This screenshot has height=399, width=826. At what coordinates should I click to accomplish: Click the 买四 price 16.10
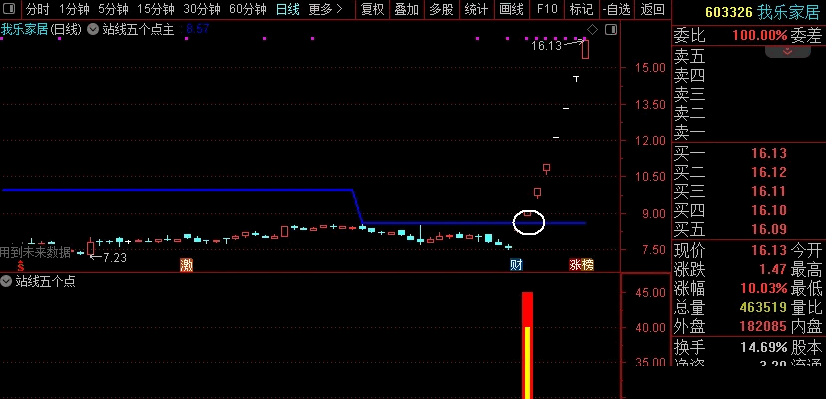pos(769,210)
